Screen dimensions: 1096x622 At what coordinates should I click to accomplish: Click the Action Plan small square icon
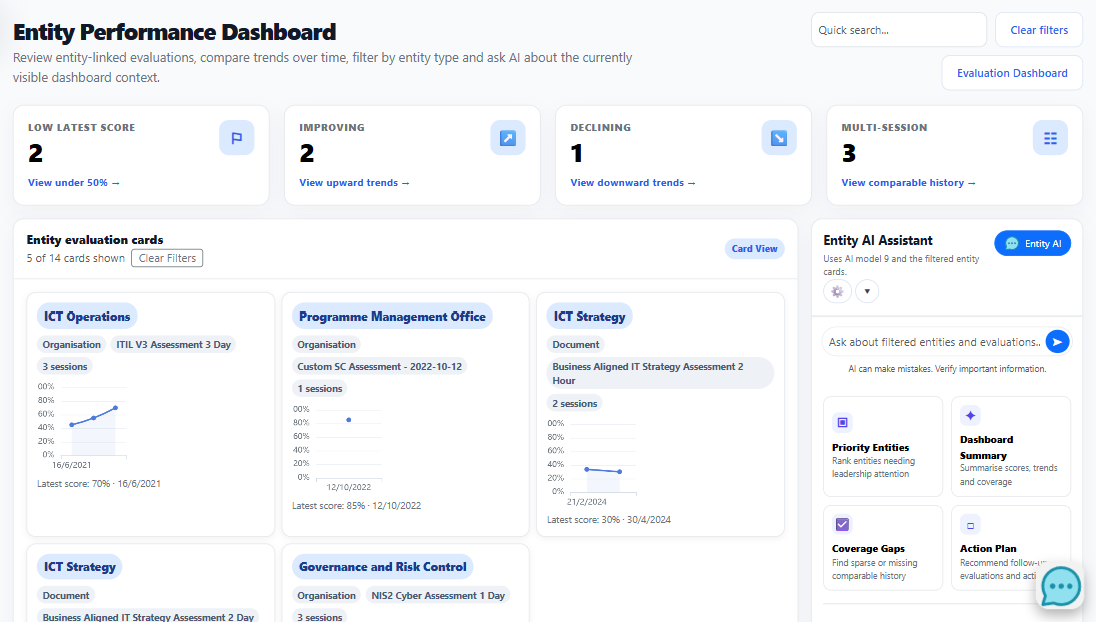coord(970,525)
